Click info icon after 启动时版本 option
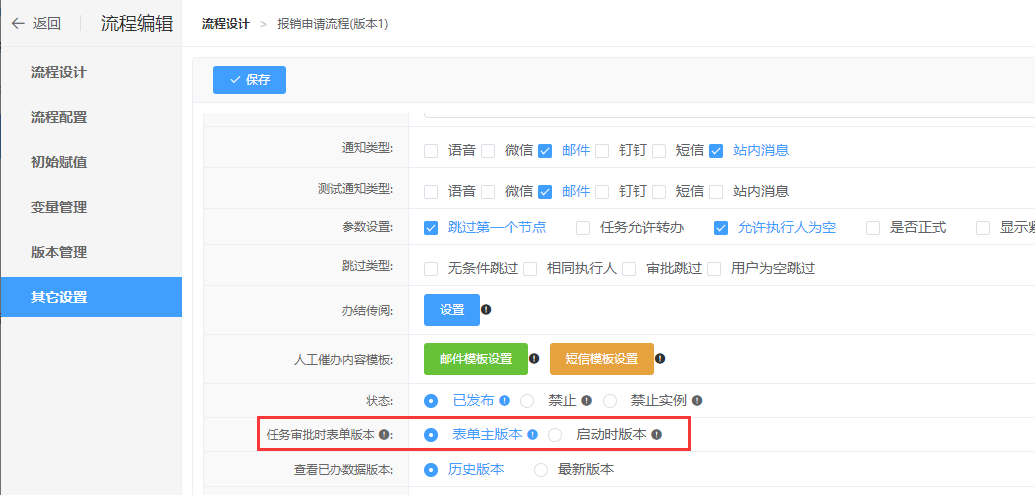Screen dimensions: 1035x495 [x=657, y=435]
